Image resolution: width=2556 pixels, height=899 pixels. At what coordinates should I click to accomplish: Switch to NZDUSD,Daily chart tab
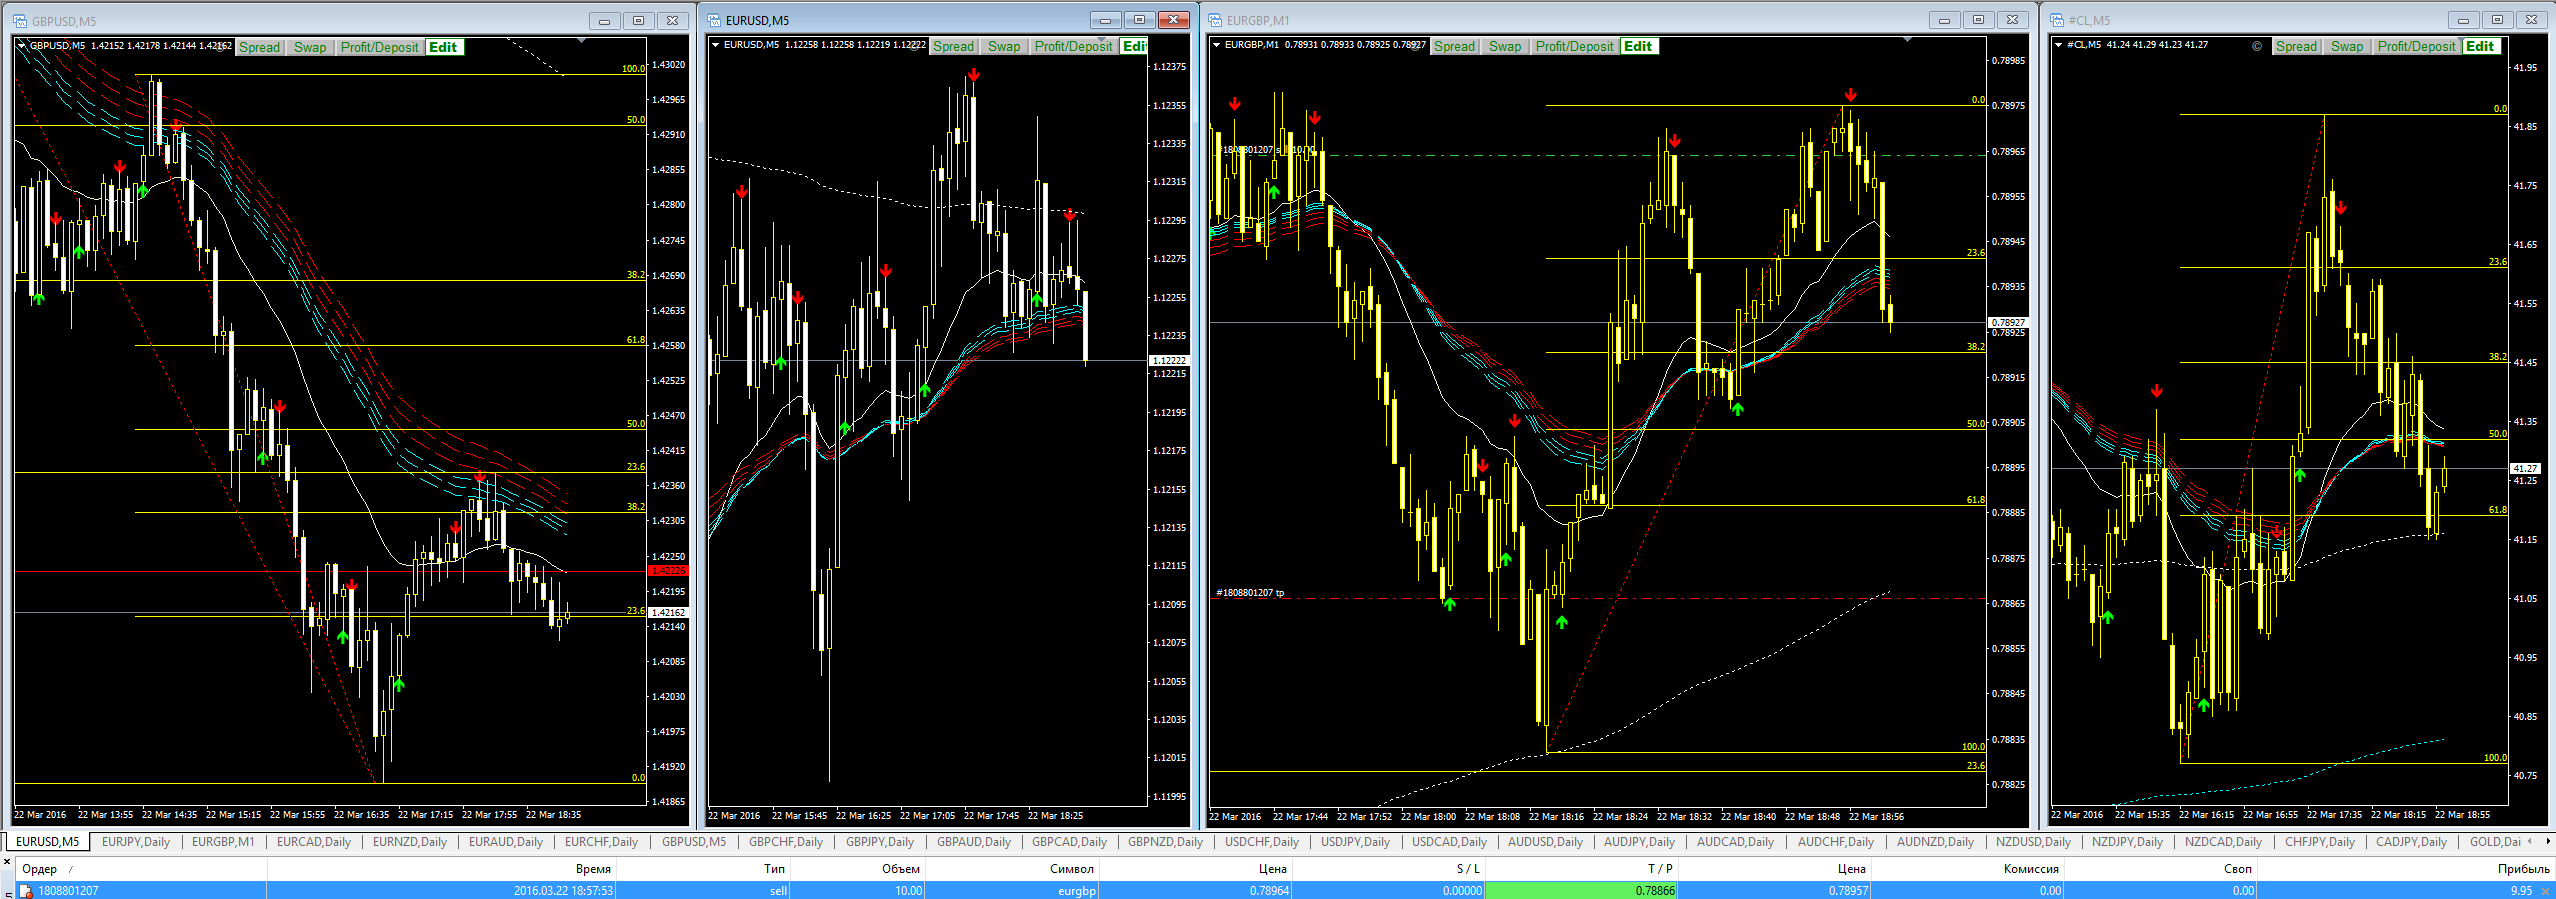2034,841
